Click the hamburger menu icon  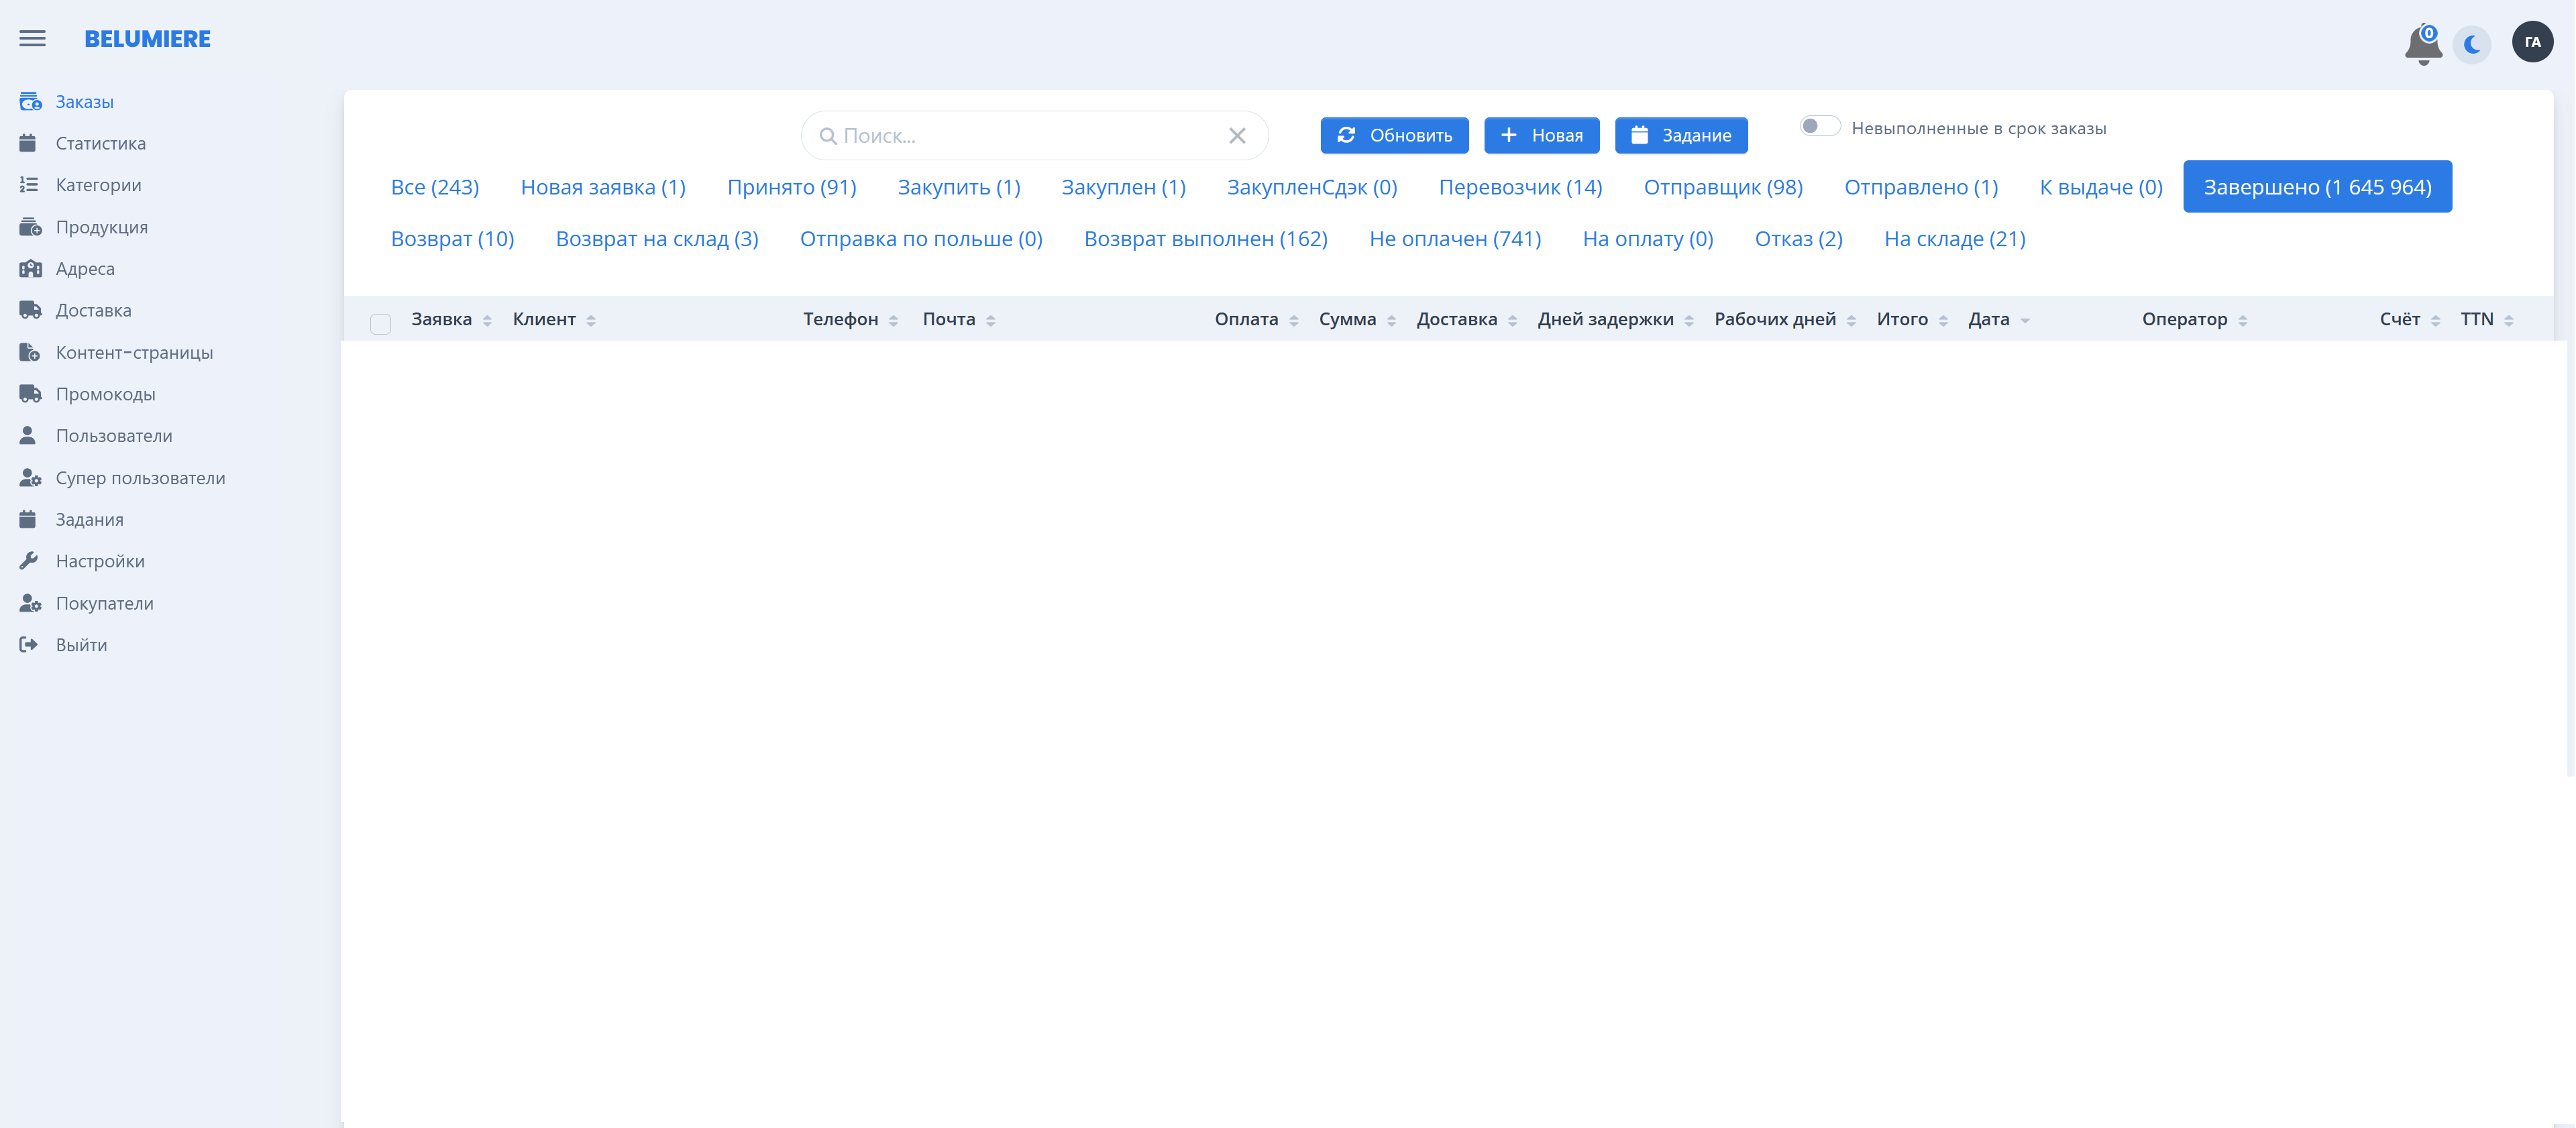click(32, 39)
